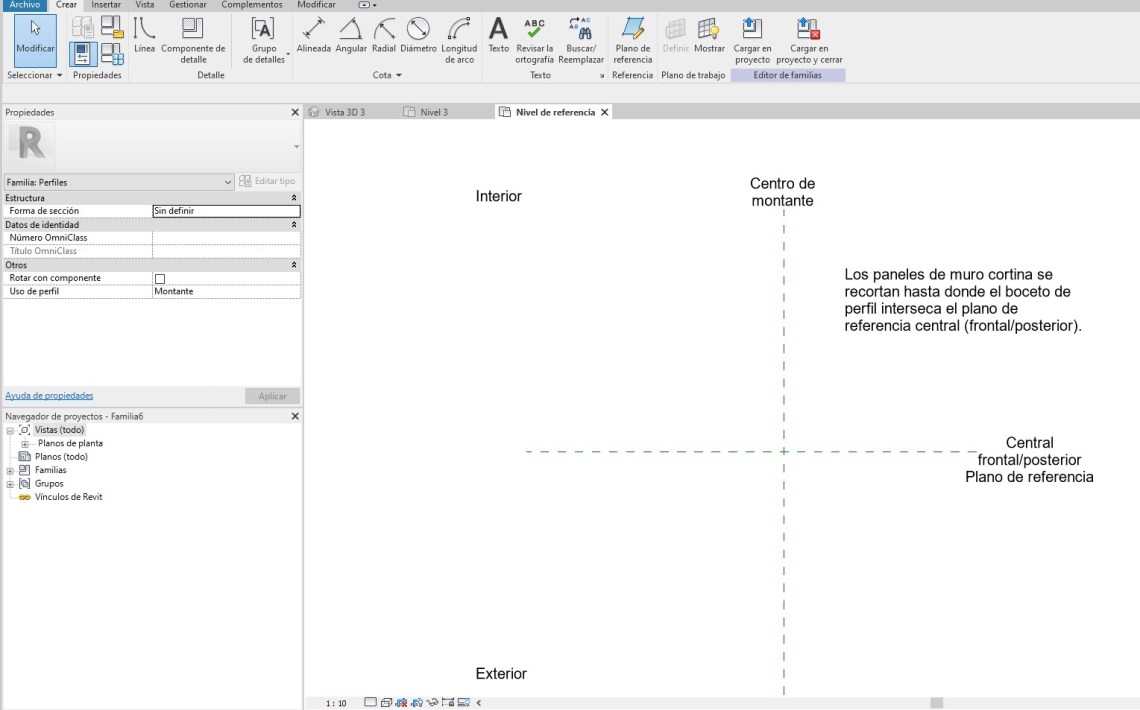The image size is (1140, 710).
Task: Select the Línea detail line tool
Action: click(144, 38)
